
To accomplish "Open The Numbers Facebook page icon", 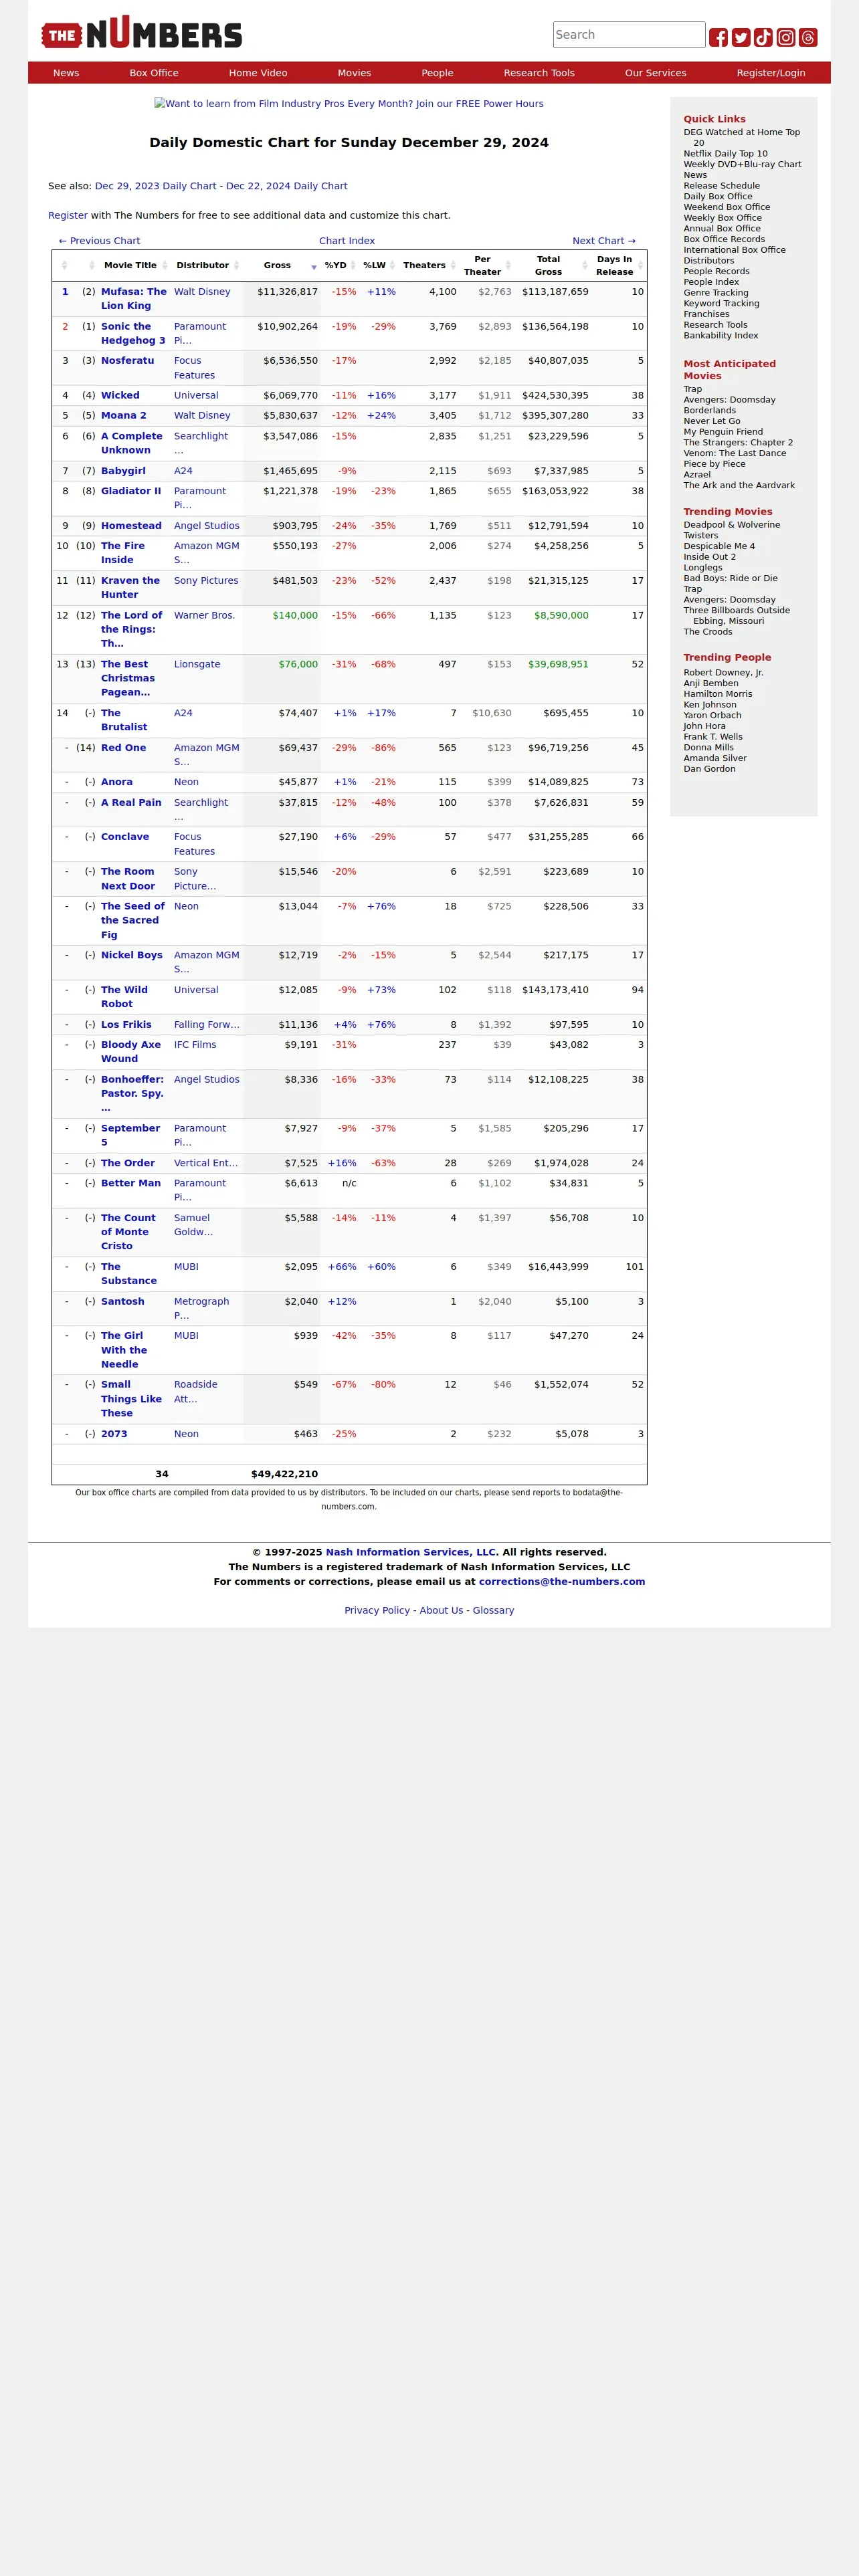I will [718, 38].
